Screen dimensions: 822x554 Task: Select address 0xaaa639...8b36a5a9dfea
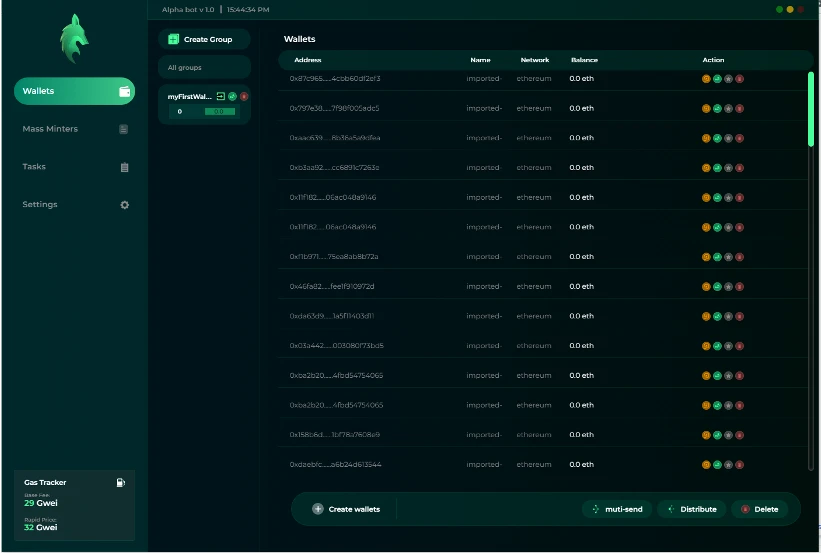pos(335,138)
